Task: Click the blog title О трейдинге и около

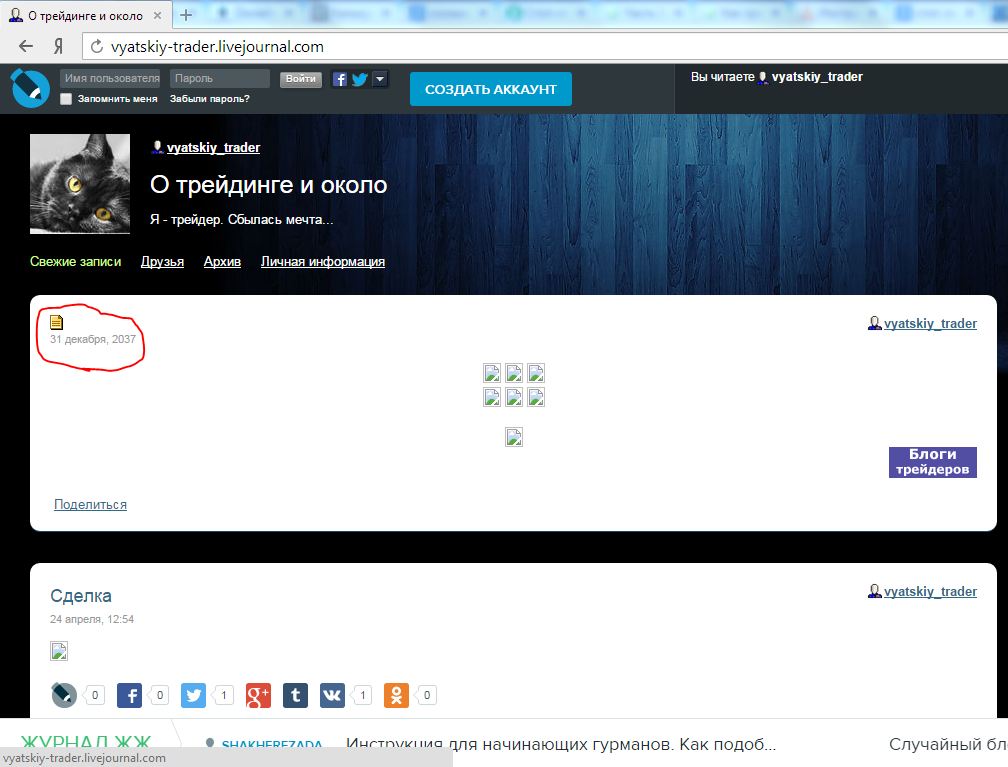Action: pyautogui.click(x=269, y=185)
